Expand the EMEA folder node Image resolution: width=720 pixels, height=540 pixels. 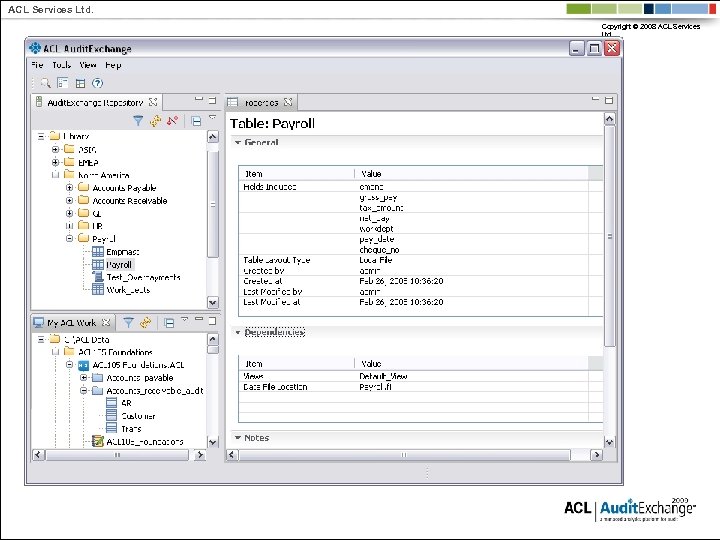point(55,162)
